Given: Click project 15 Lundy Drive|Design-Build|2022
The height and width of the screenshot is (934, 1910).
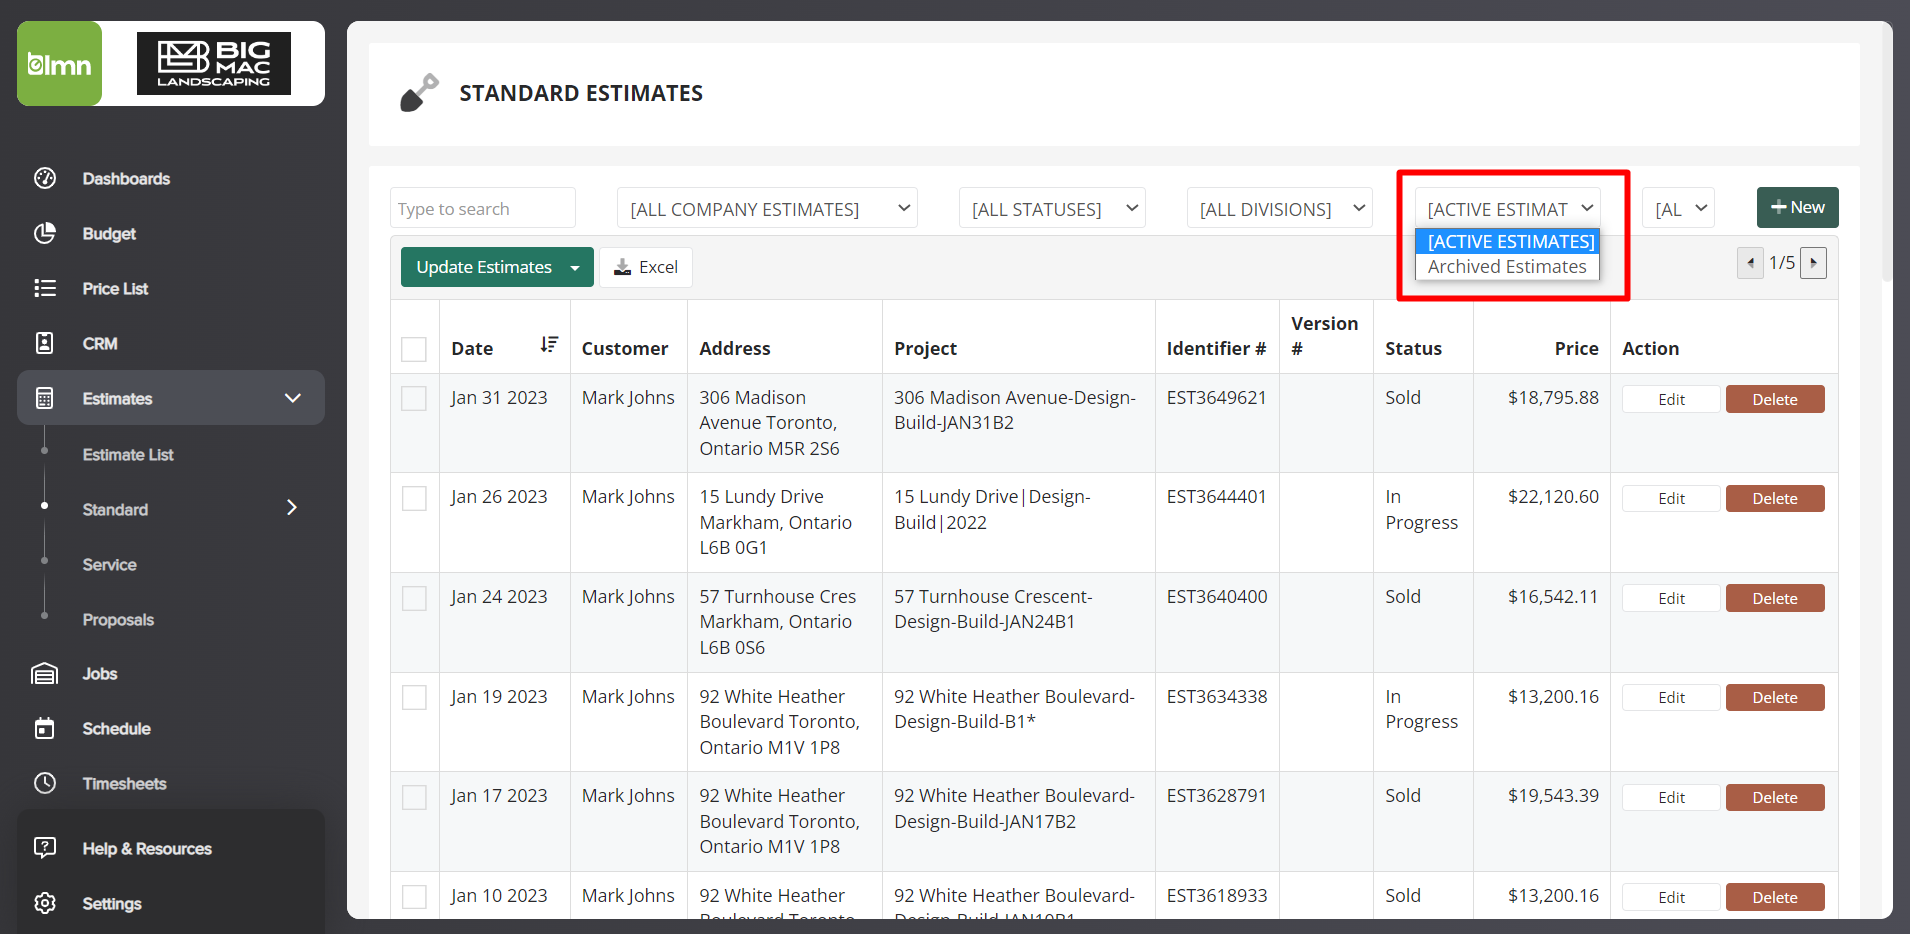Looking at the screenshot, I should point(992,509).
